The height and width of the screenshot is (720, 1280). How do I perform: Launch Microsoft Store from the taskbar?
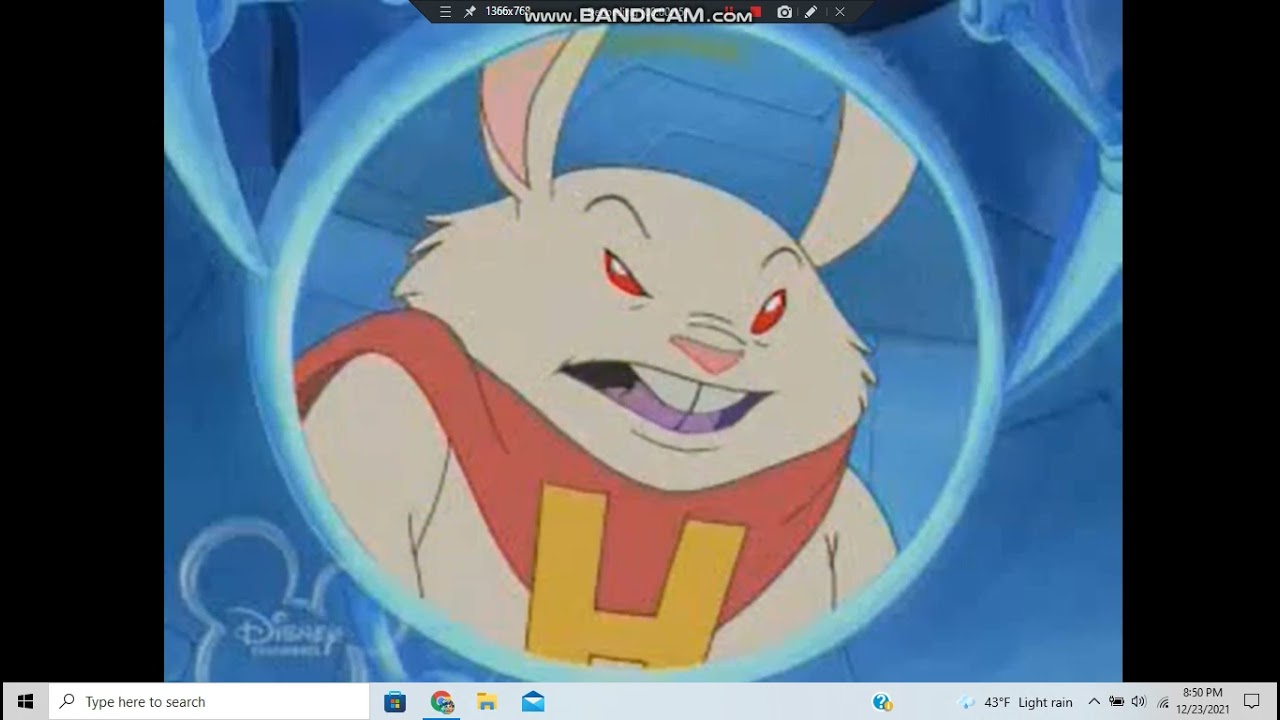click(x=395, y=702)
